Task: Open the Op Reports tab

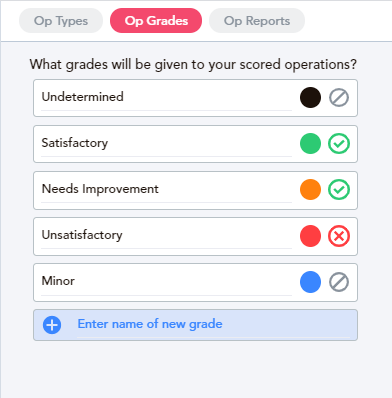Action: point(257,21)
